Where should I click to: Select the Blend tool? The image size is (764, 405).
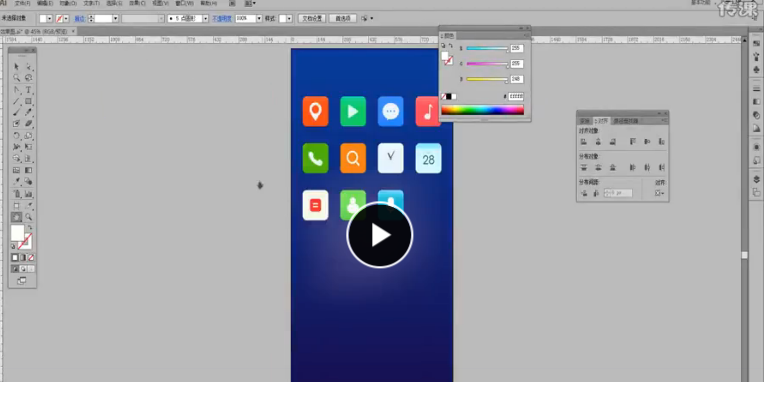coord(29,182)
